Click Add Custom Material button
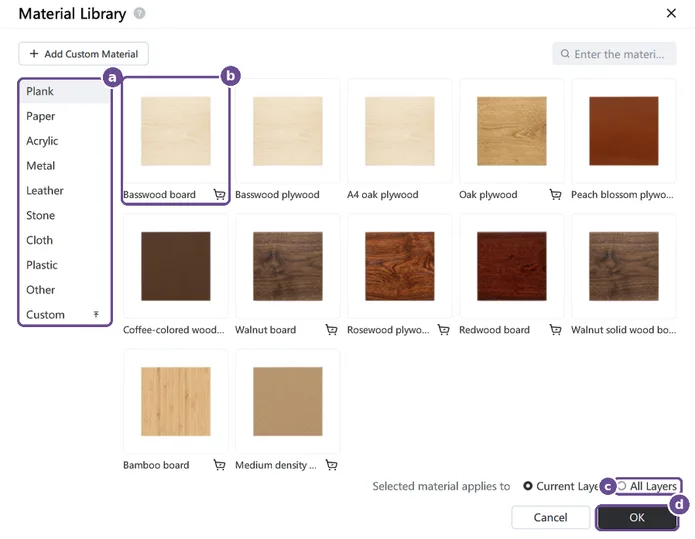Viewport: 695px width, 539px height. 83,54
